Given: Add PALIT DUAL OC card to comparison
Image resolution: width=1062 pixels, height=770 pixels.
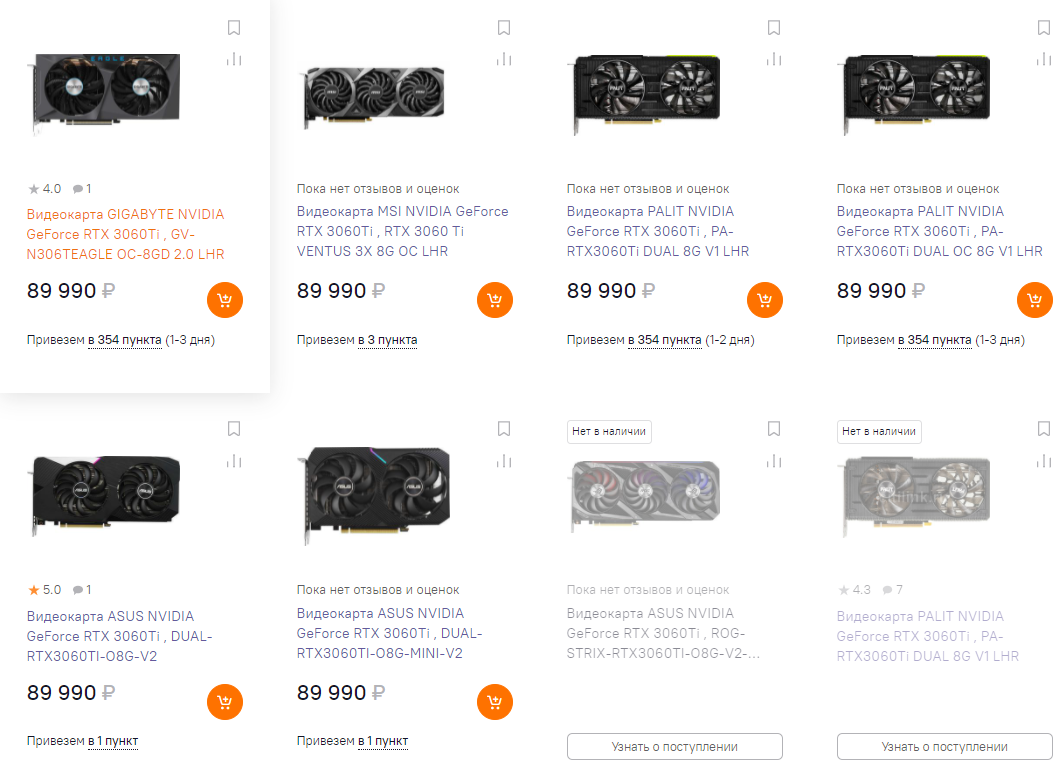Looking at the screenshot, I should pyautogui.click(x=1044, y=59).
